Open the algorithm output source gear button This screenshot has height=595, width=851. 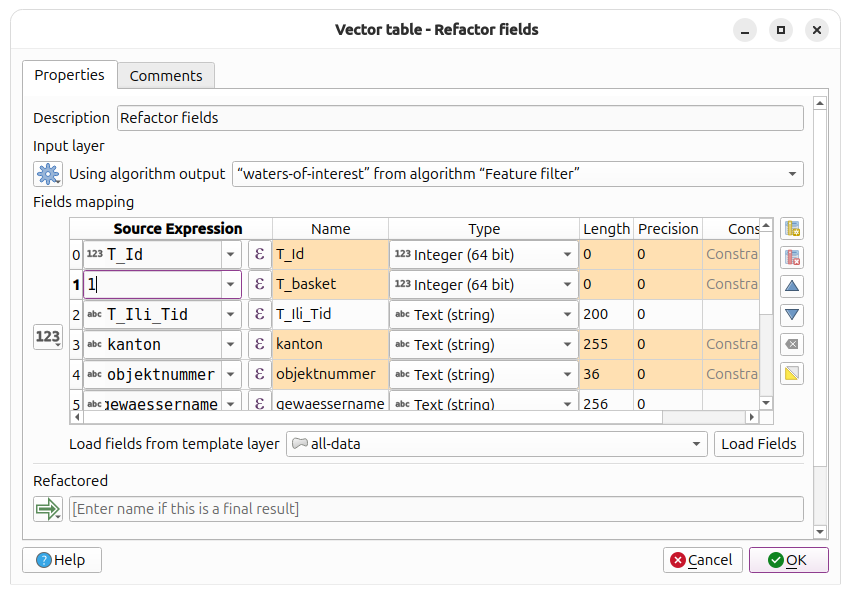point(48,174)
